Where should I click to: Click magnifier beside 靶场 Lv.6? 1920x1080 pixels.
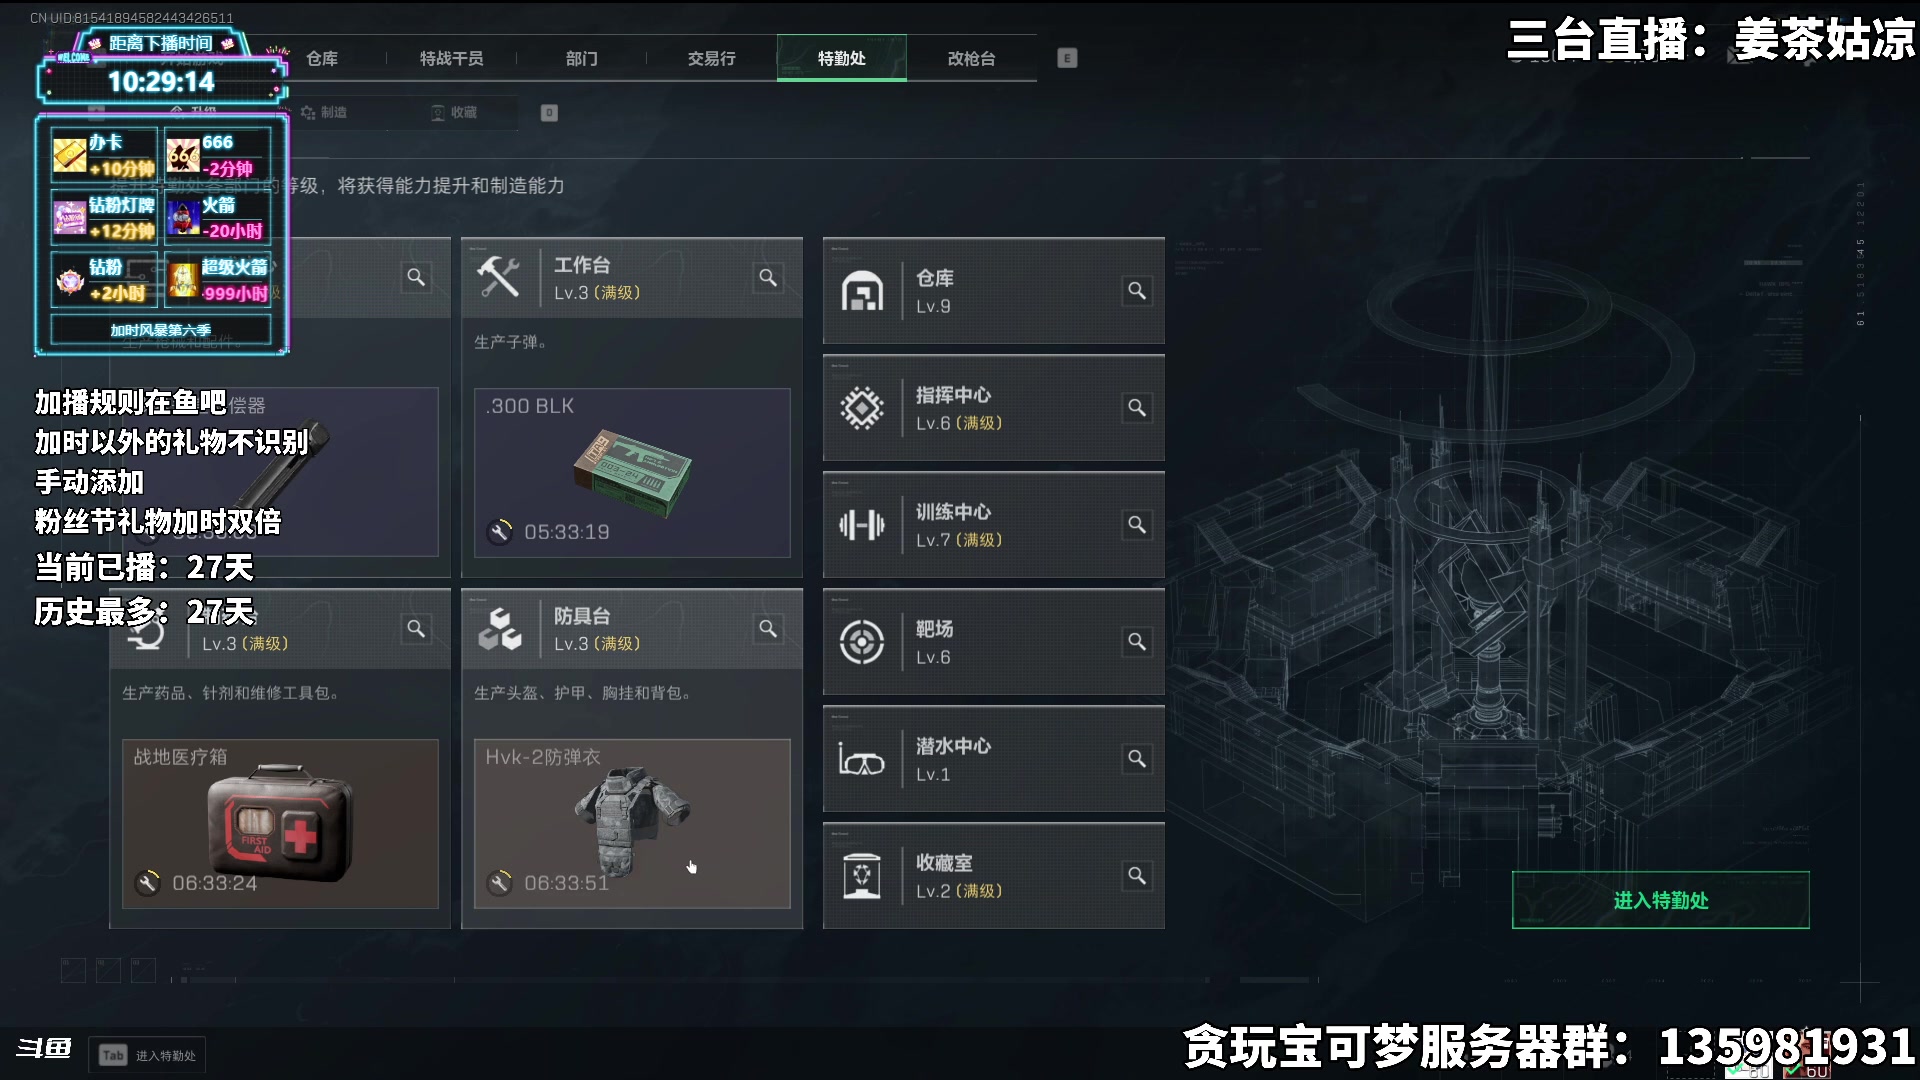click(1137, 641)
